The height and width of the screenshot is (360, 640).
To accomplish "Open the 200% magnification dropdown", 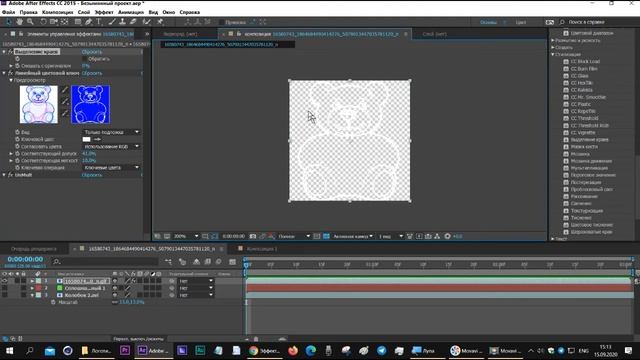I will (186, 236).
